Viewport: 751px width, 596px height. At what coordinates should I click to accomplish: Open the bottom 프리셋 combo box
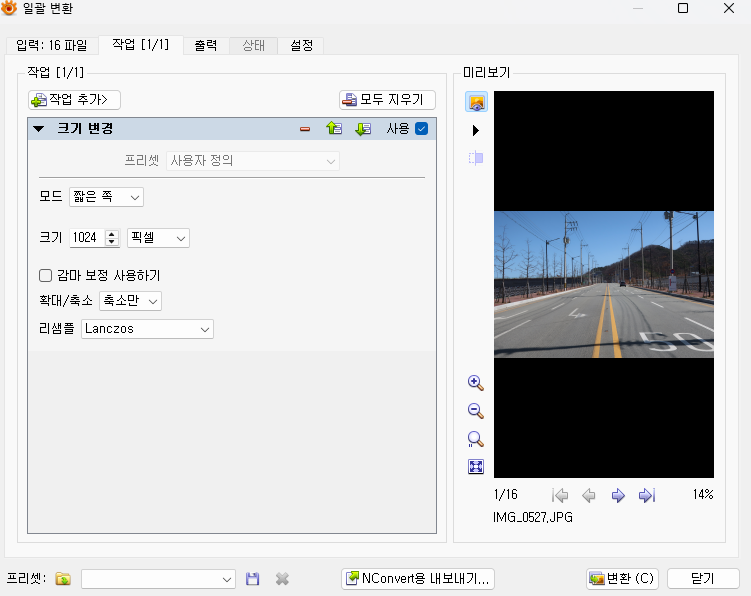(x=158, y=579)
